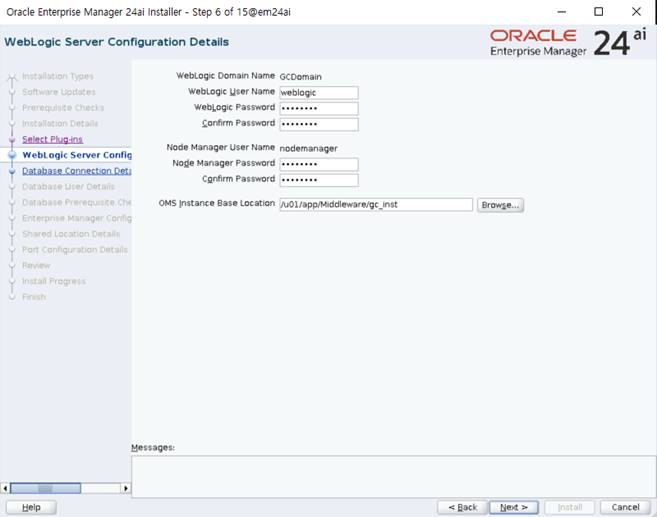Click the WebLogic Server Config step bullet icon
Screen dimensions: 657x517
(12, 155)
